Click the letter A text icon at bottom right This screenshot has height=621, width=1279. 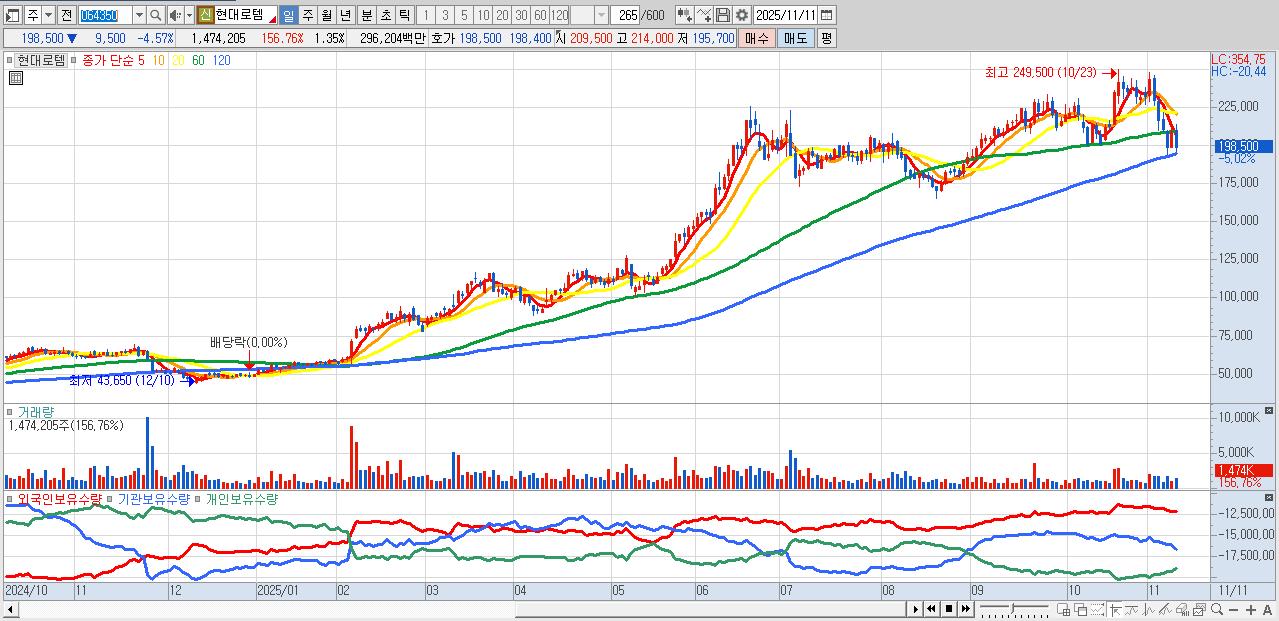click(1267, 609)
